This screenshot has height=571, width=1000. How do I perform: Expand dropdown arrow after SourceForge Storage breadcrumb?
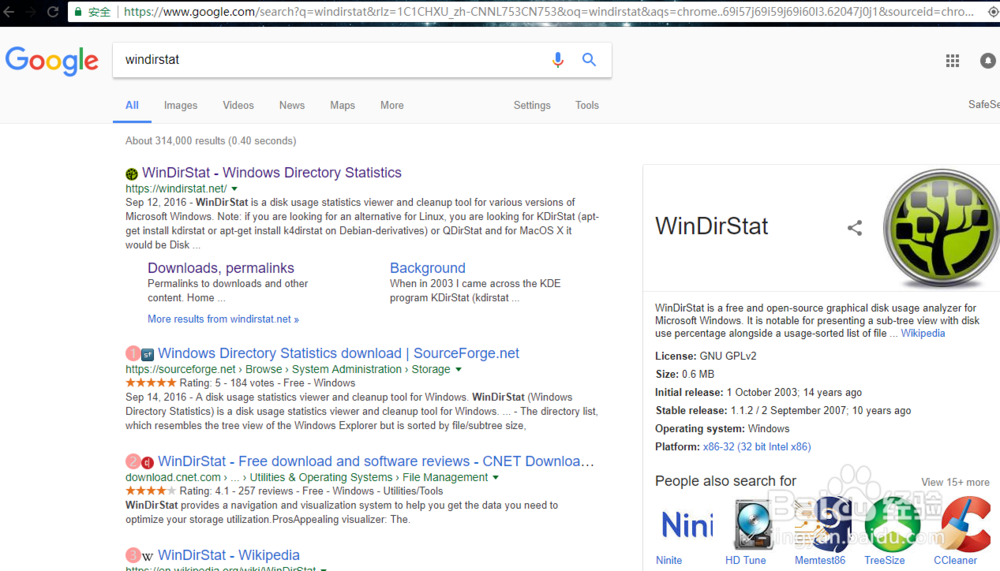(458, 369)
